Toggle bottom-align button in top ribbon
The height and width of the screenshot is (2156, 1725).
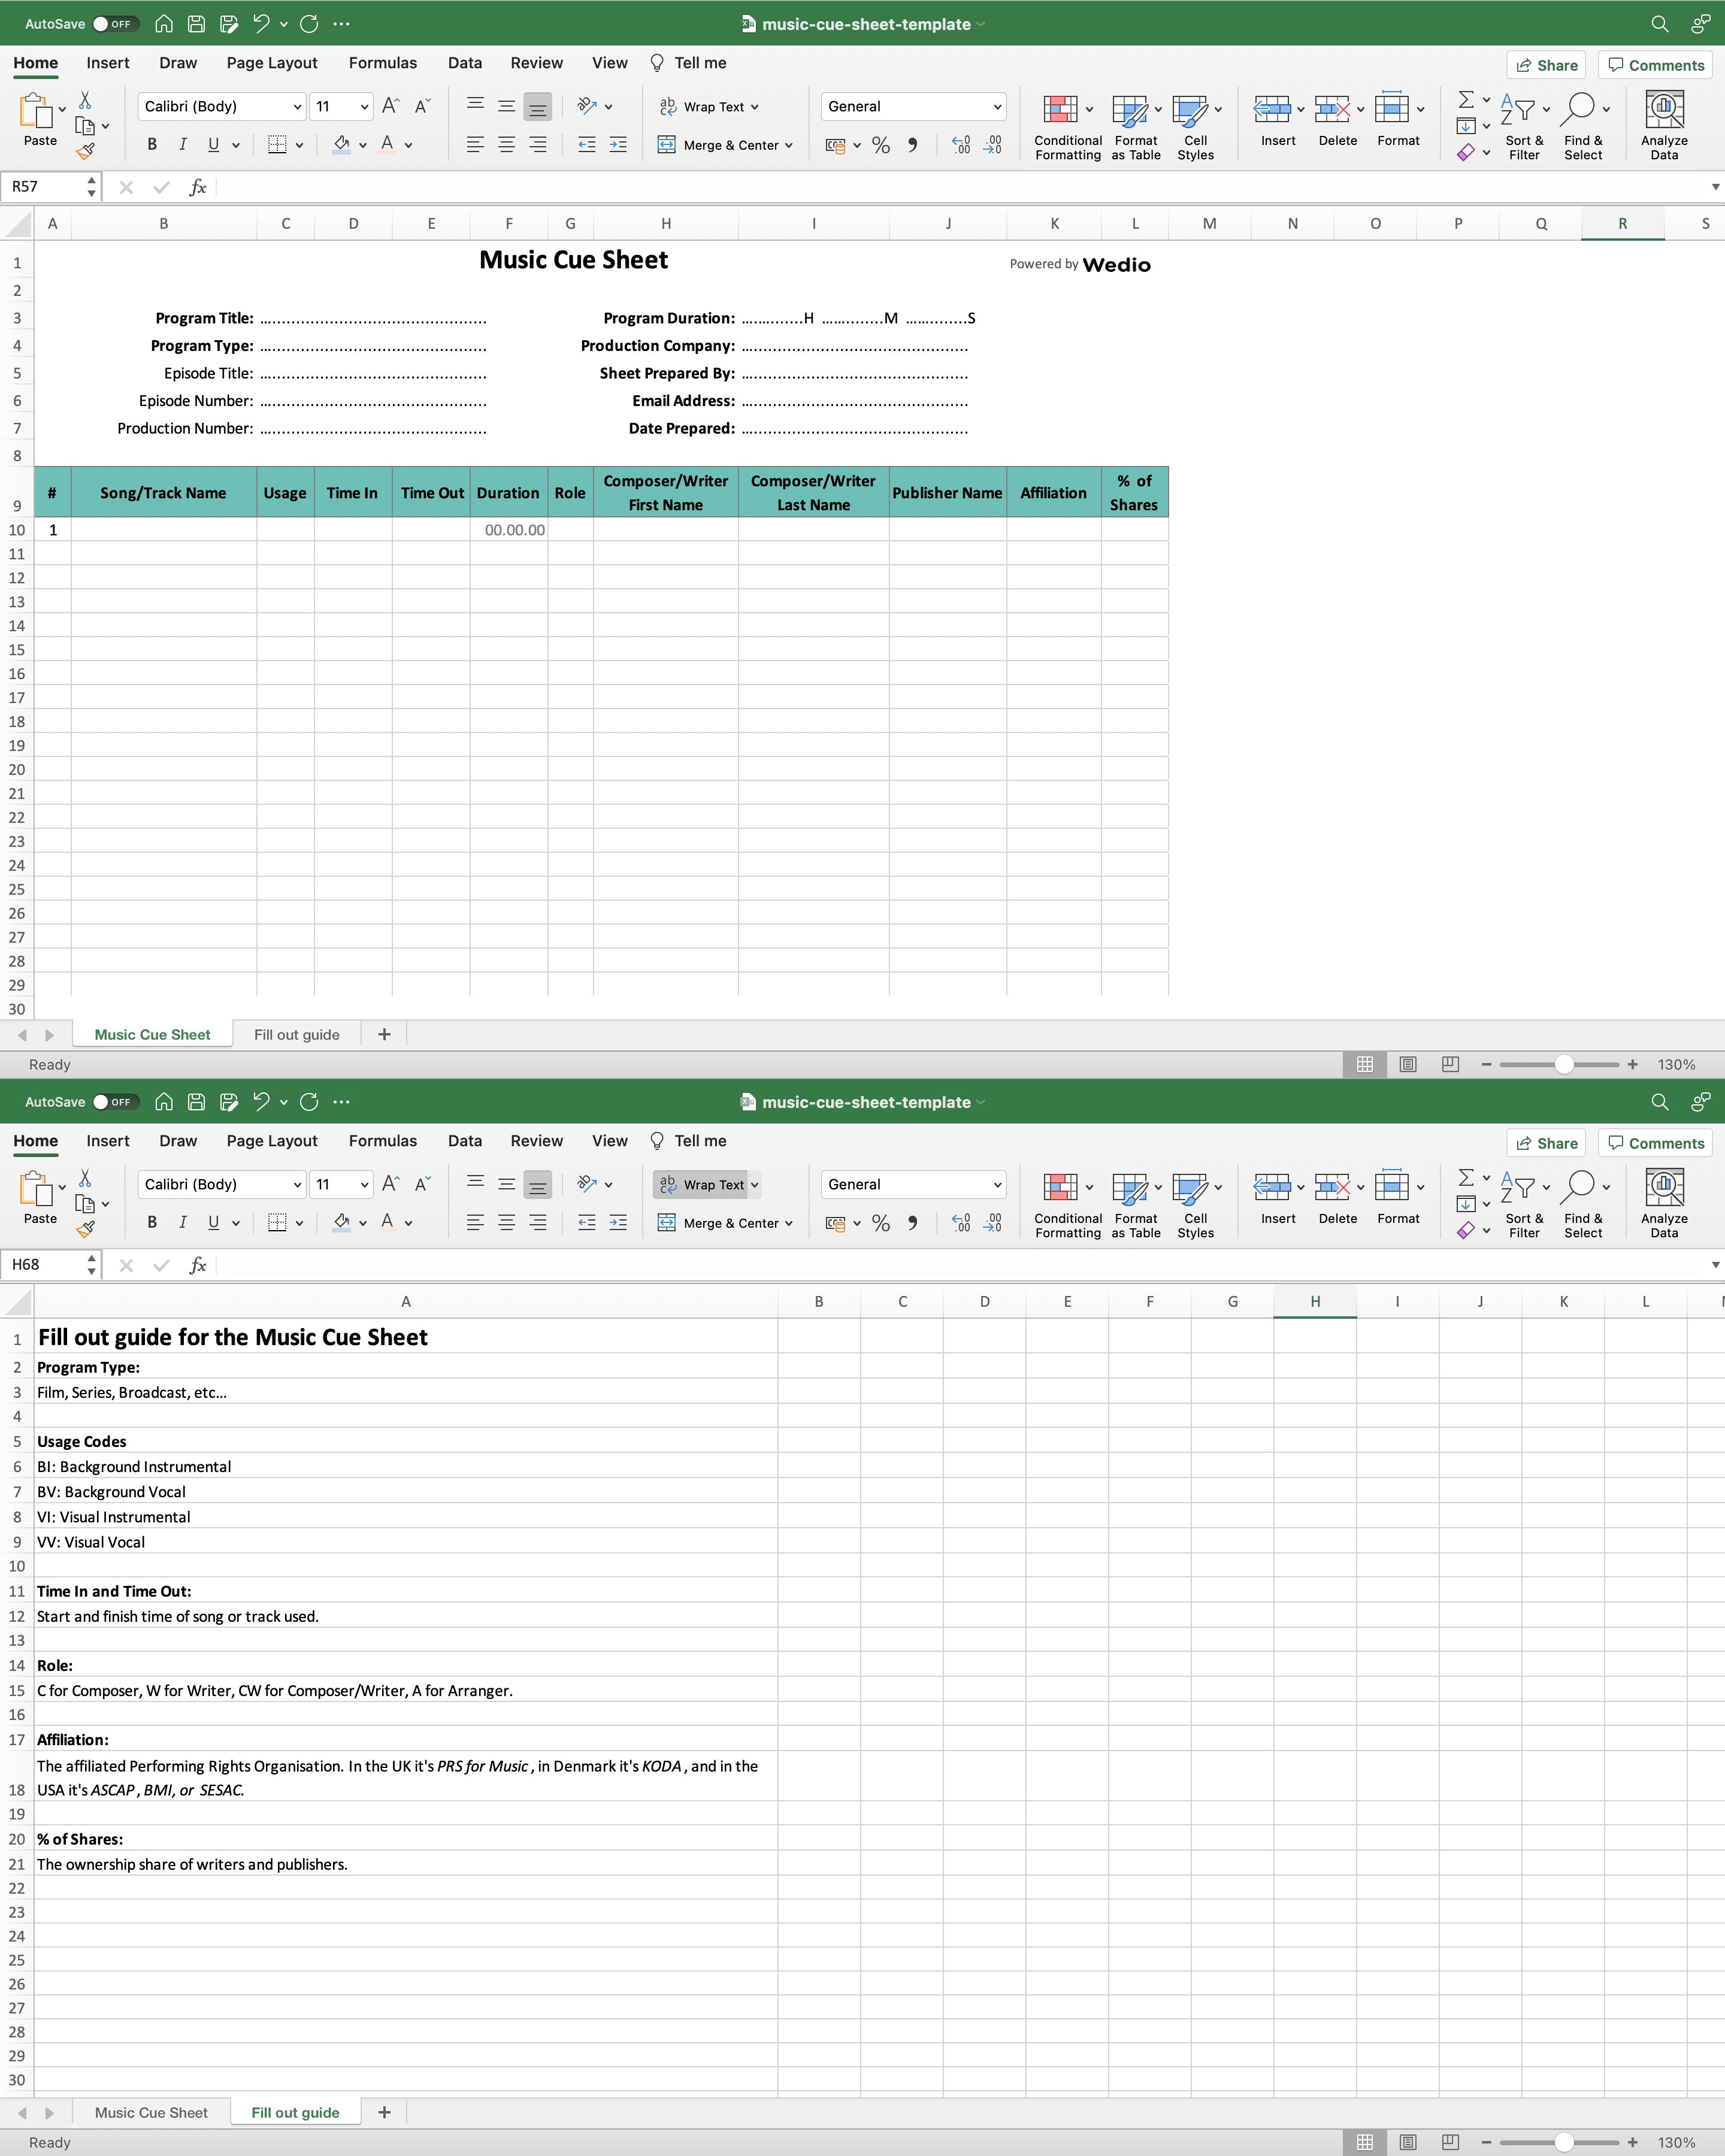[538, 107]
